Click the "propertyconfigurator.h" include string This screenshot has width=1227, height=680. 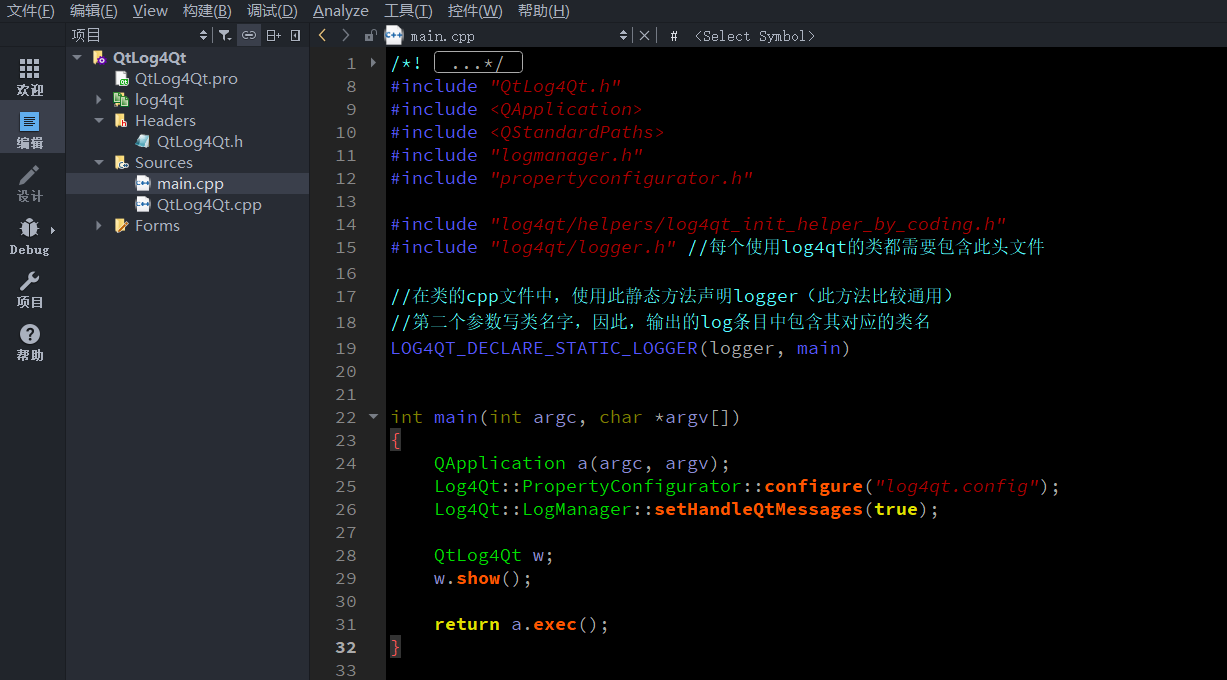621,178
